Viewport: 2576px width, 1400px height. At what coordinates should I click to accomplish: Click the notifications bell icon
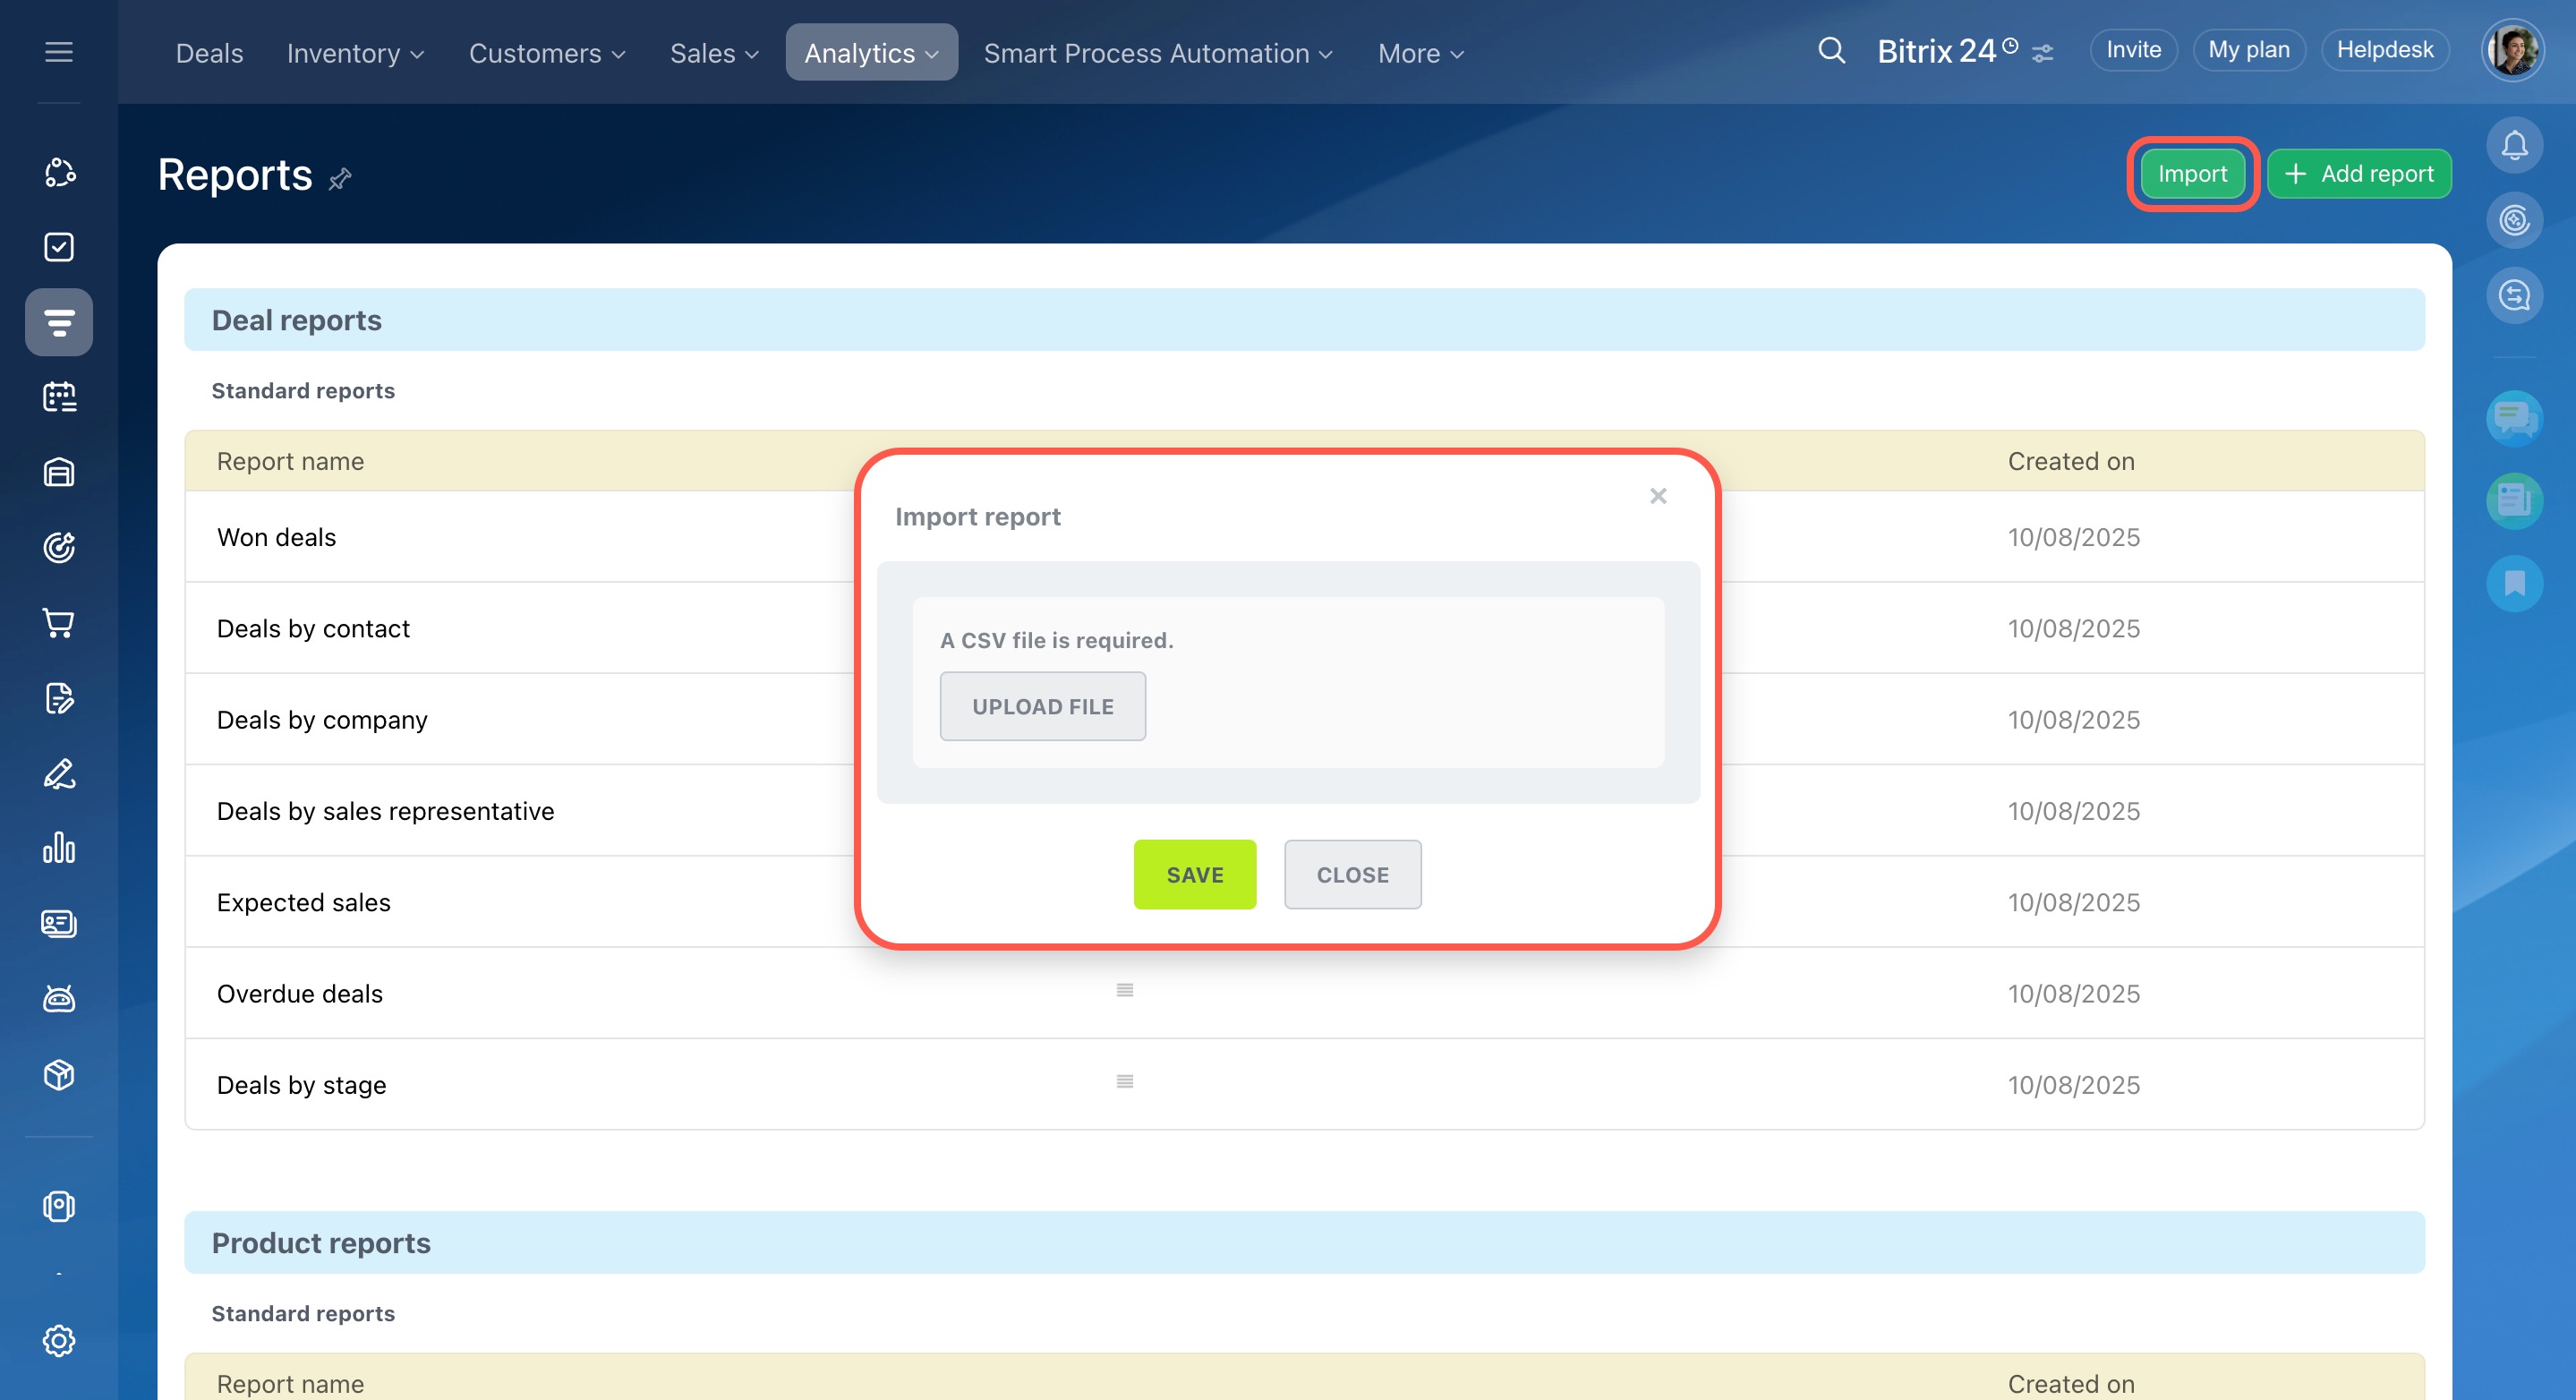tap(2514, 146)
